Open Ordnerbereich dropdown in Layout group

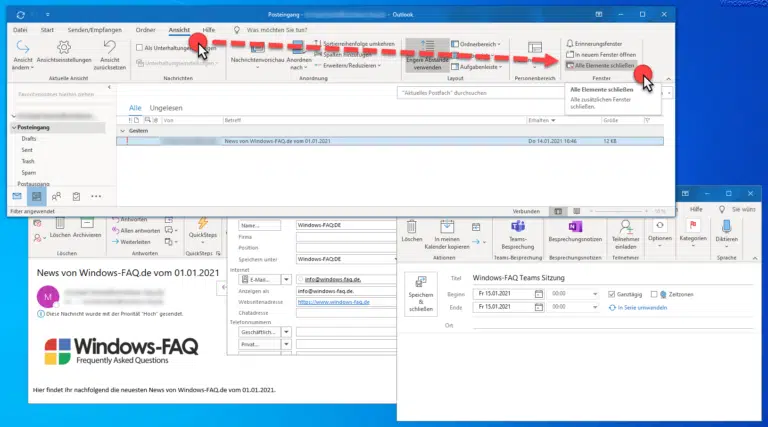point(476,44)
